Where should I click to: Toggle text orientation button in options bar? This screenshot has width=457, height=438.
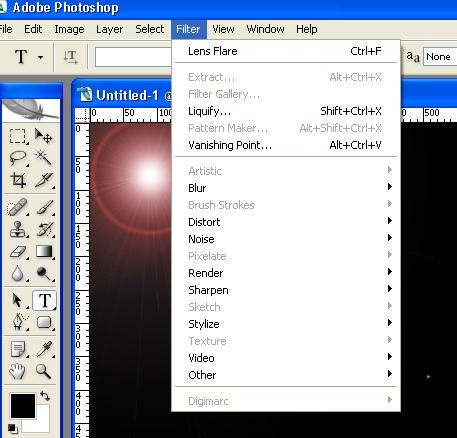(70, 57)
